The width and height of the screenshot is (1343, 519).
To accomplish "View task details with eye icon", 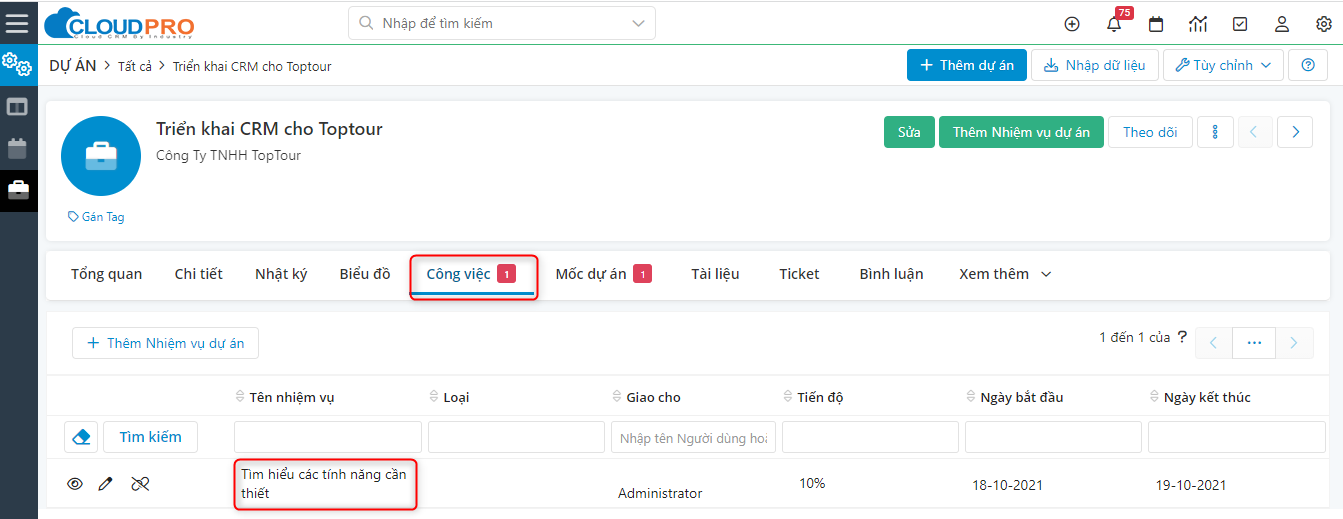I will [75, 484].
